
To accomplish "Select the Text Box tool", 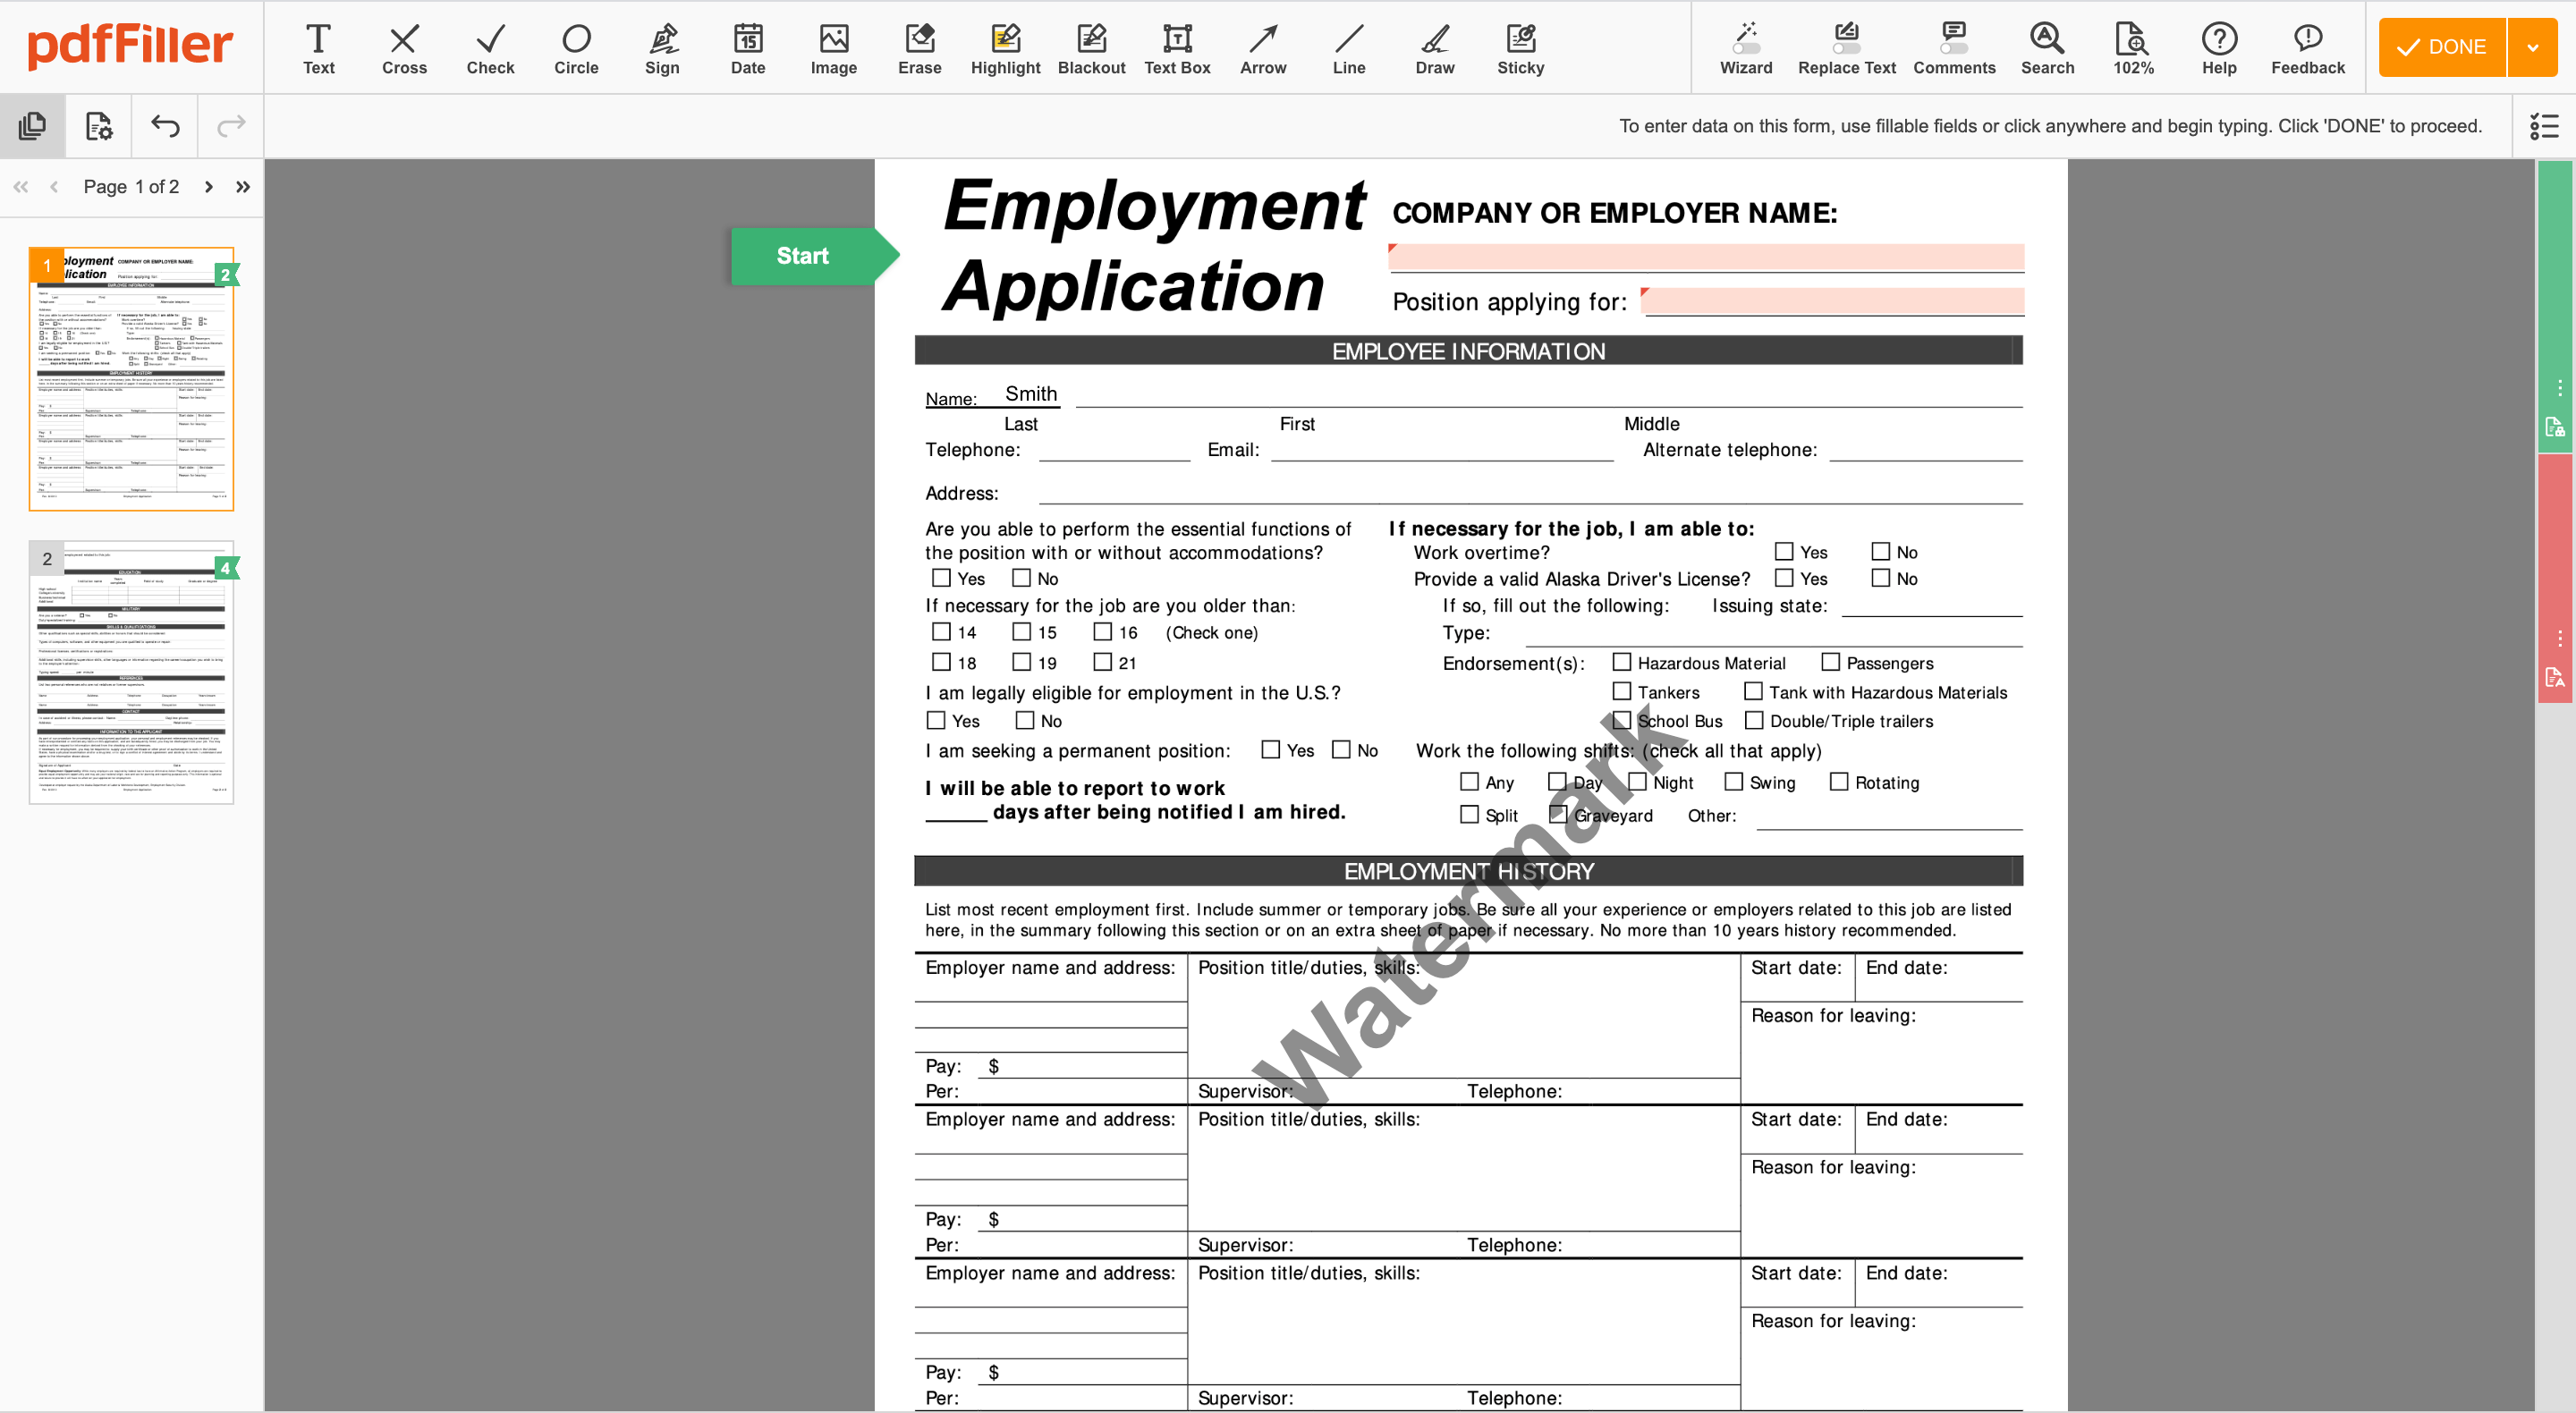I will pyautogui.click(x=1177, y=48).
